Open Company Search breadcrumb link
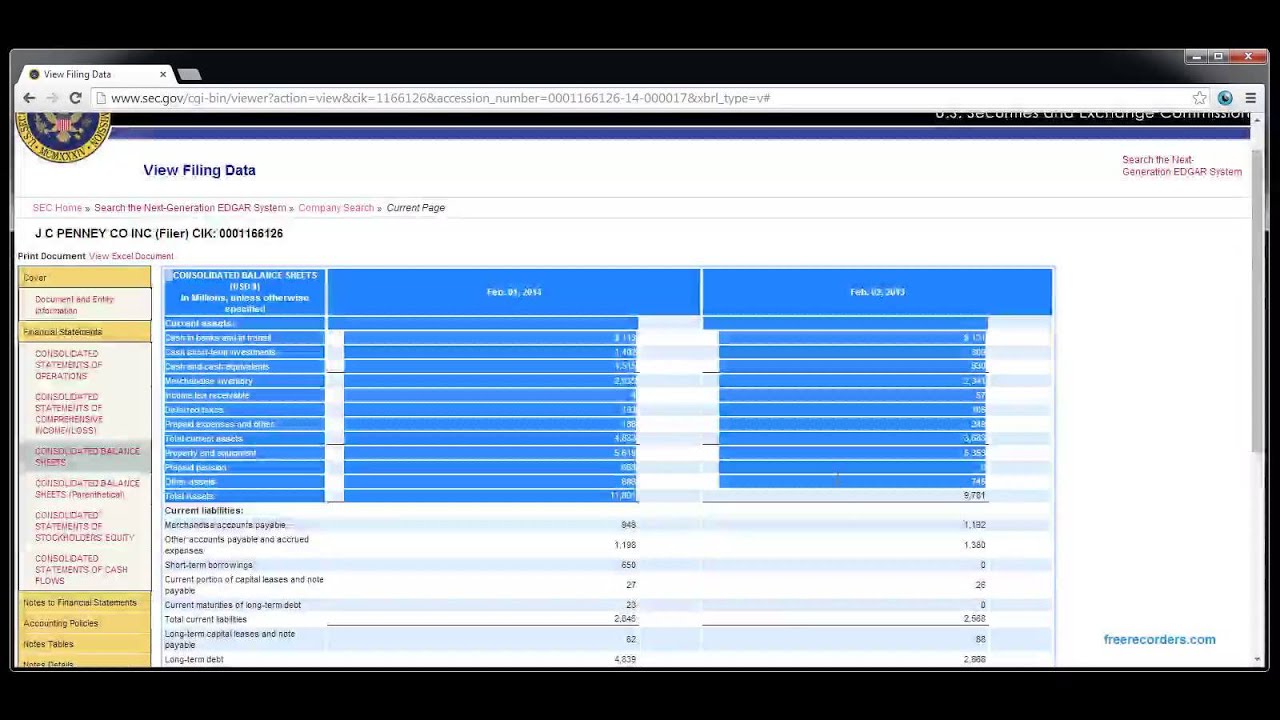1280x720 pixels. (336, 208)
